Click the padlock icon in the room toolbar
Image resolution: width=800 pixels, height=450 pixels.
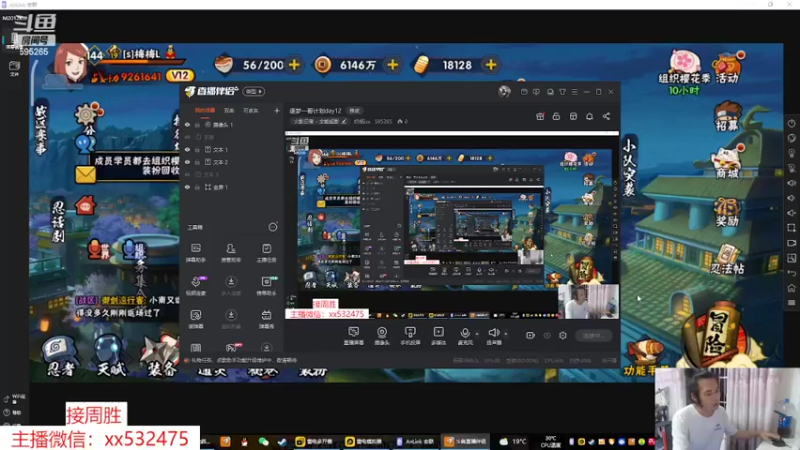(x=556, y=116)
